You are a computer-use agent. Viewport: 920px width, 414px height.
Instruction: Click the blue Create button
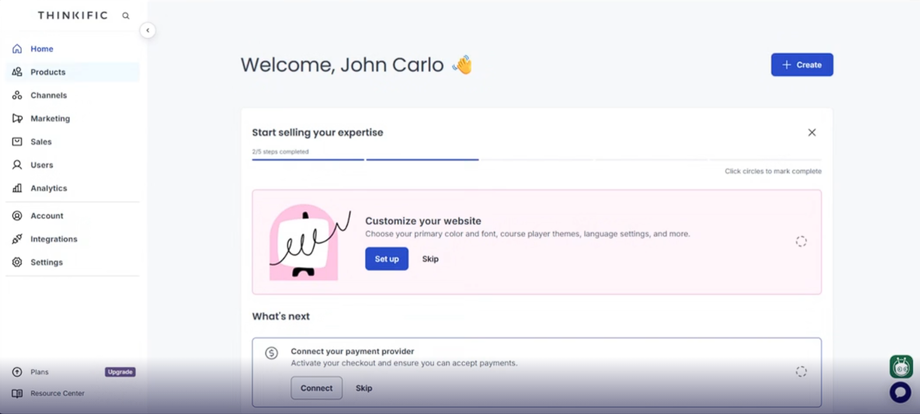pos(802,65)
